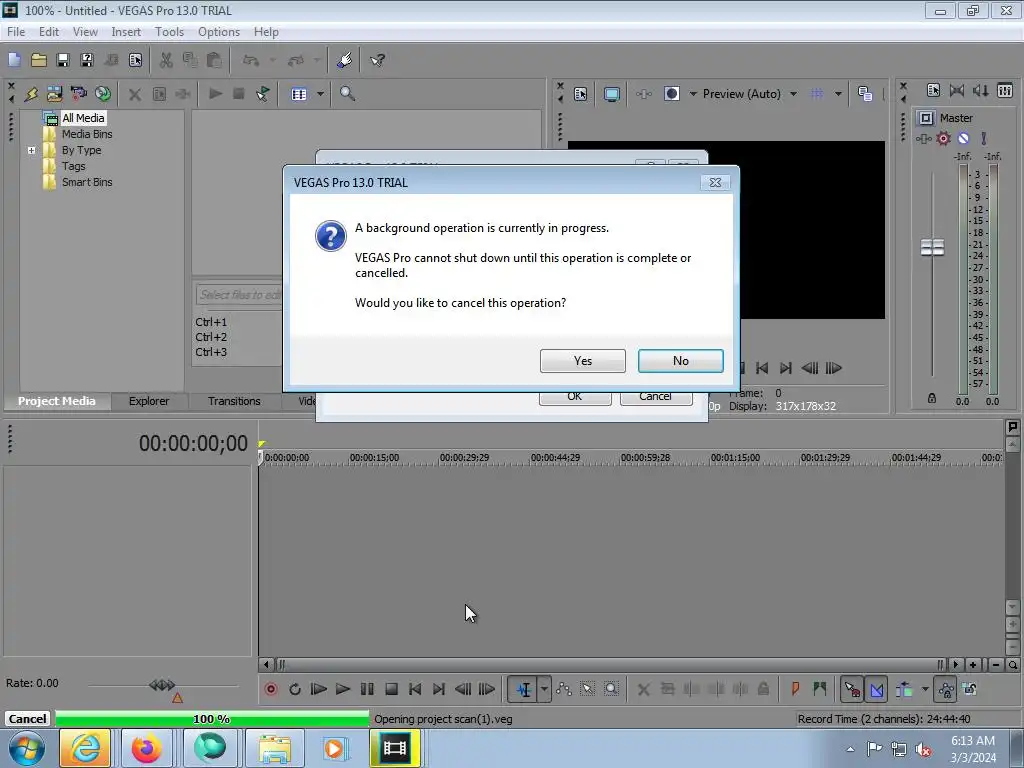Click the Save As icon with the question mark
The height and width of the screenshot is (768, 1024).
click(x=87, y=60)
